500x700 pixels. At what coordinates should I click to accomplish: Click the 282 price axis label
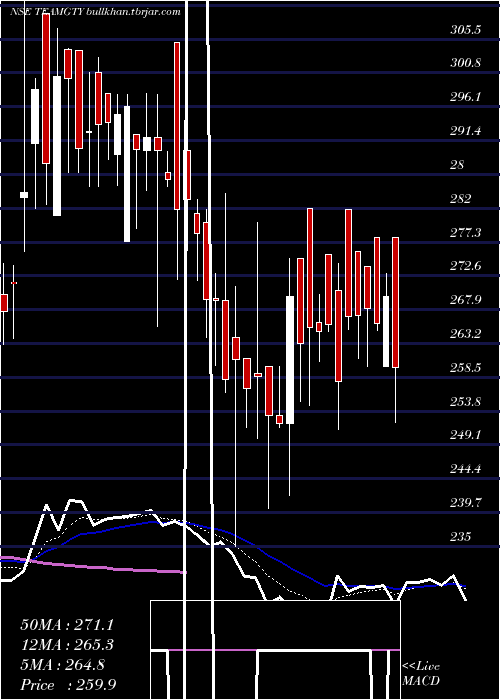pos(461,199)
